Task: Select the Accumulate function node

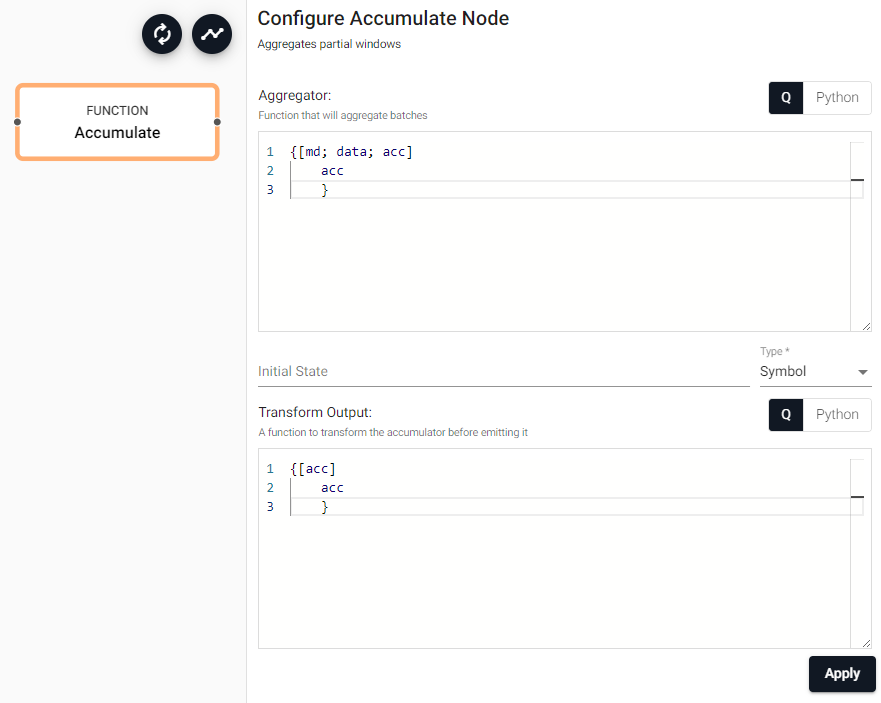Action: [x=117, y=122]
